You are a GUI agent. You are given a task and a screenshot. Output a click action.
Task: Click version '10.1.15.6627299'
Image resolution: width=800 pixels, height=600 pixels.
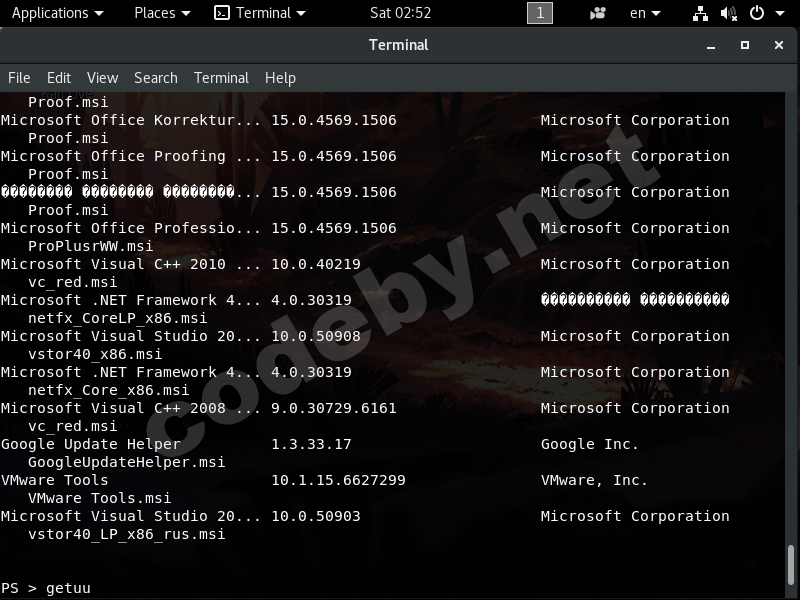point(338,480)
